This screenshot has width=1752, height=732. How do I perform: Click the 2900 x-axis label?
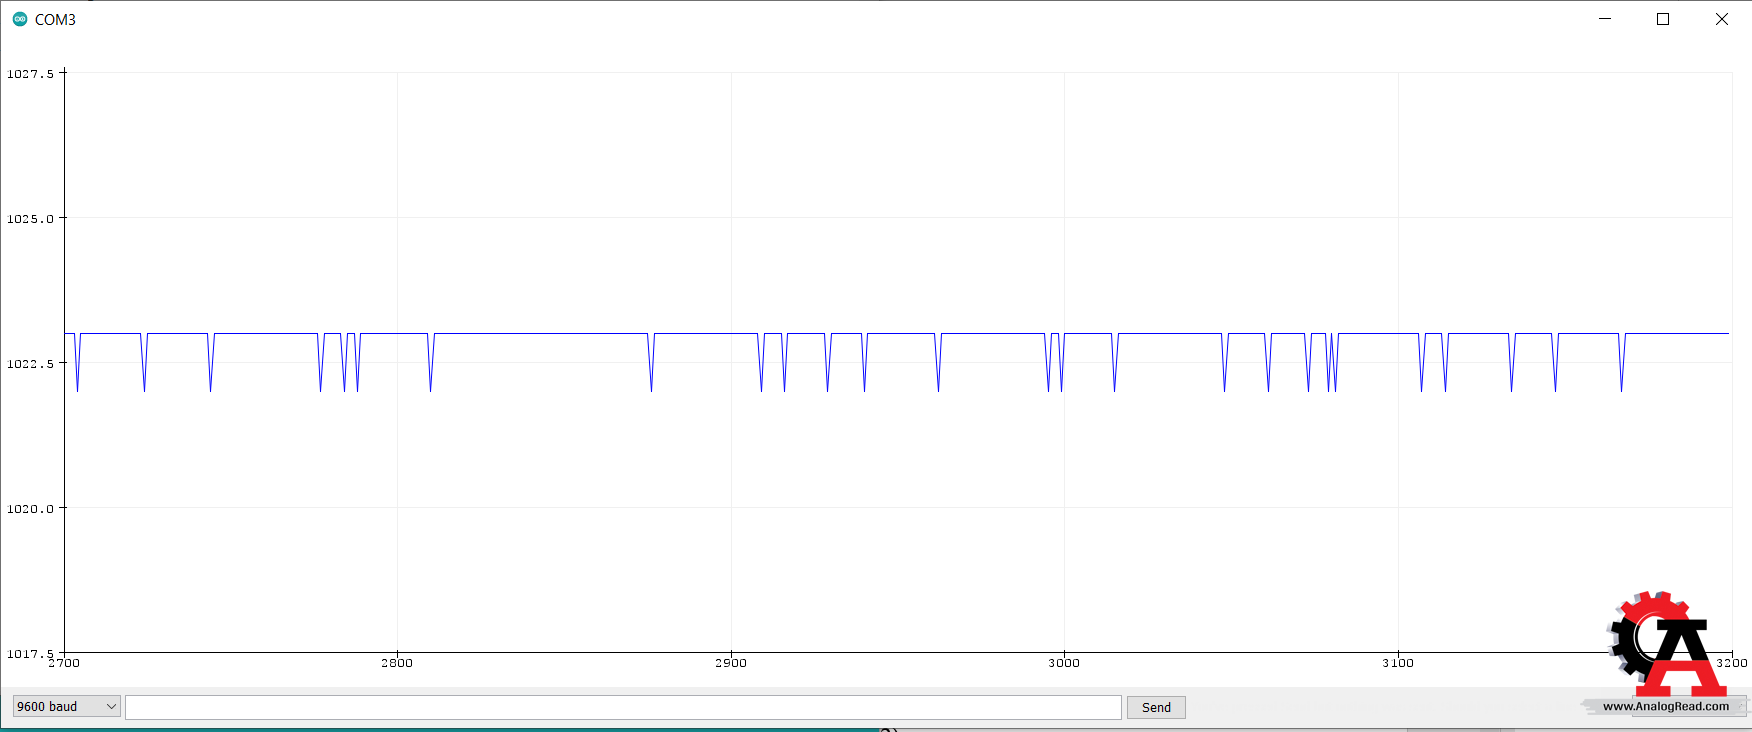[x=731, y=663]
